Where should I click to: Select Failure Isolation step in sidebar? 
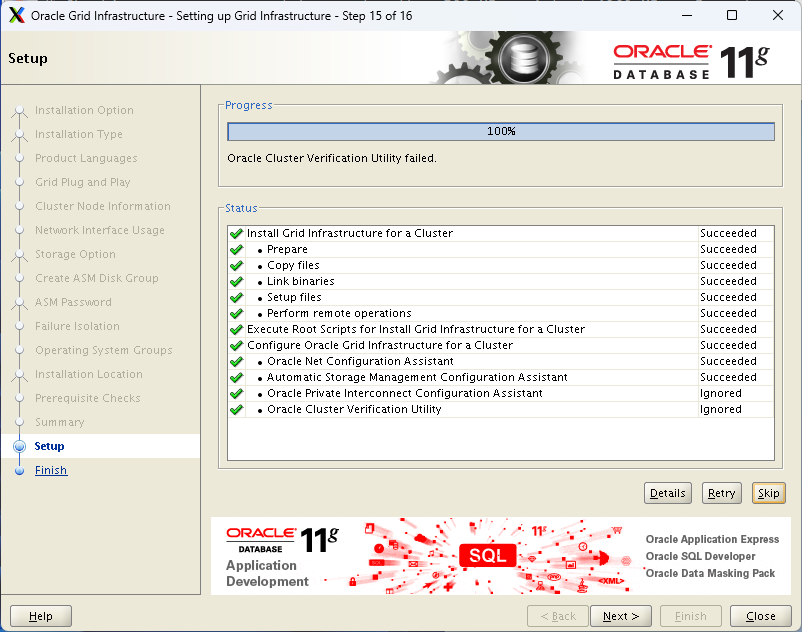pos(77,326)
